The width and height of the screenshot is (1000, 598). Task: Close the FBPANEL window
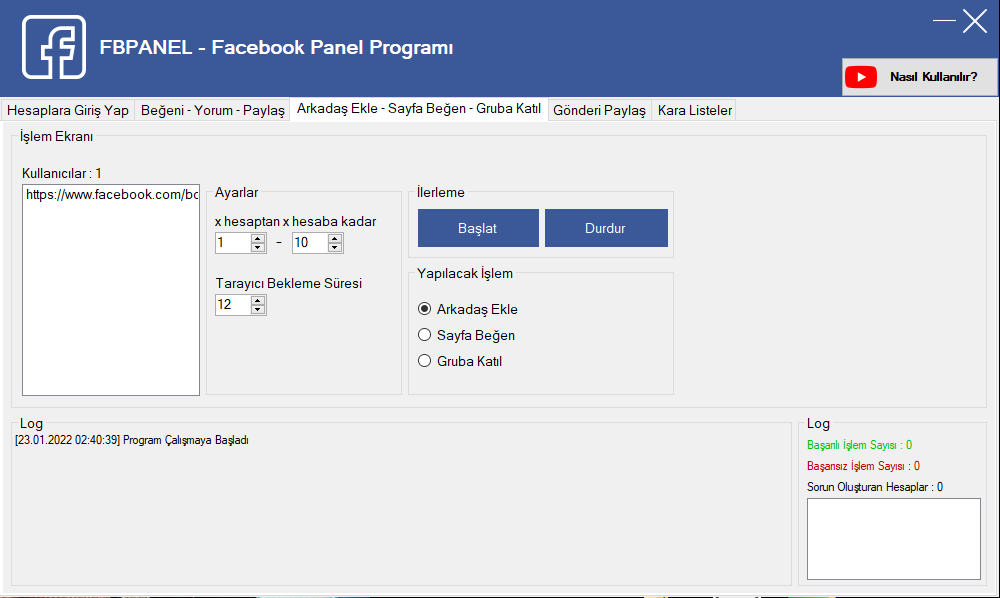[x=975, y=21]
